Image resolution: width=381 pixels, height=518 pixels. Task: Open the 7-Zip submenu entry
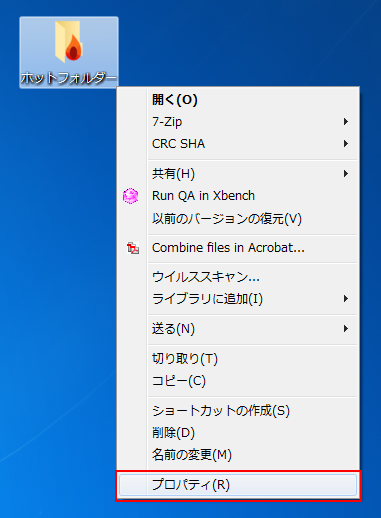point(238,122)
